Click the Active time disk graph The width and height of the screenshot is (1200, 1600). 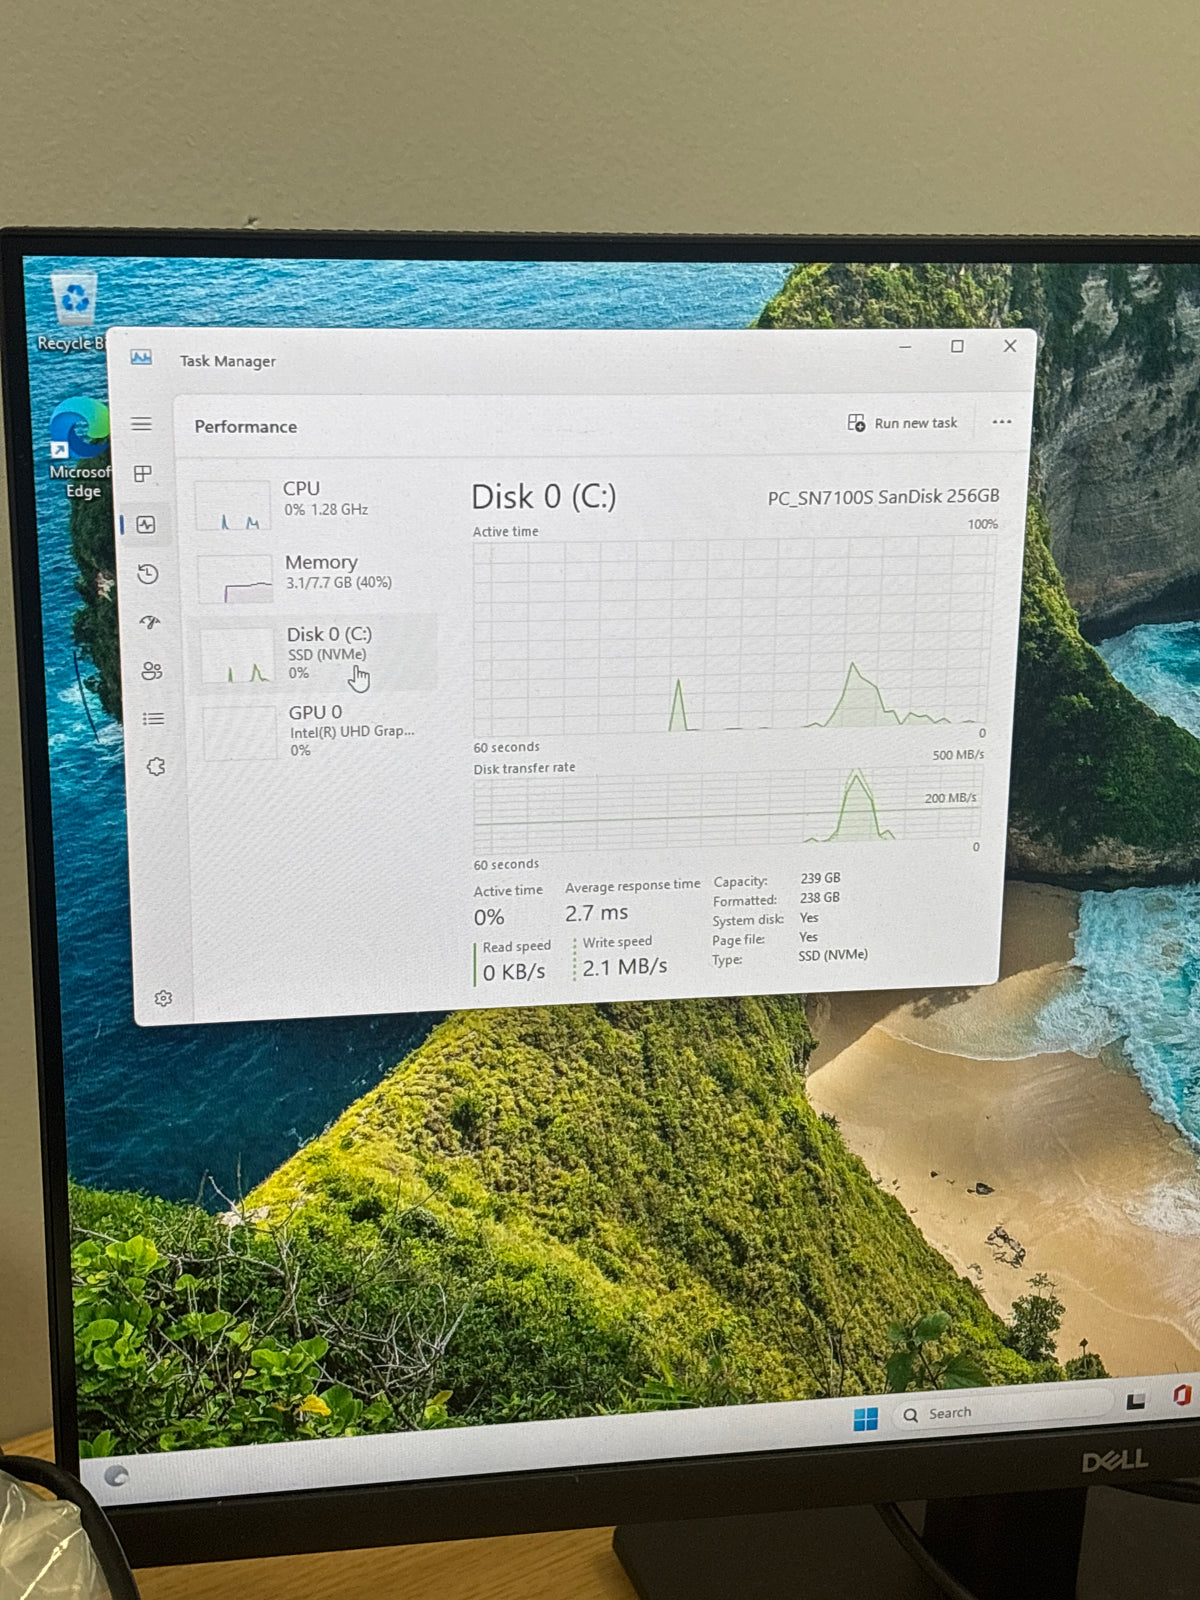tap(733, 636)
